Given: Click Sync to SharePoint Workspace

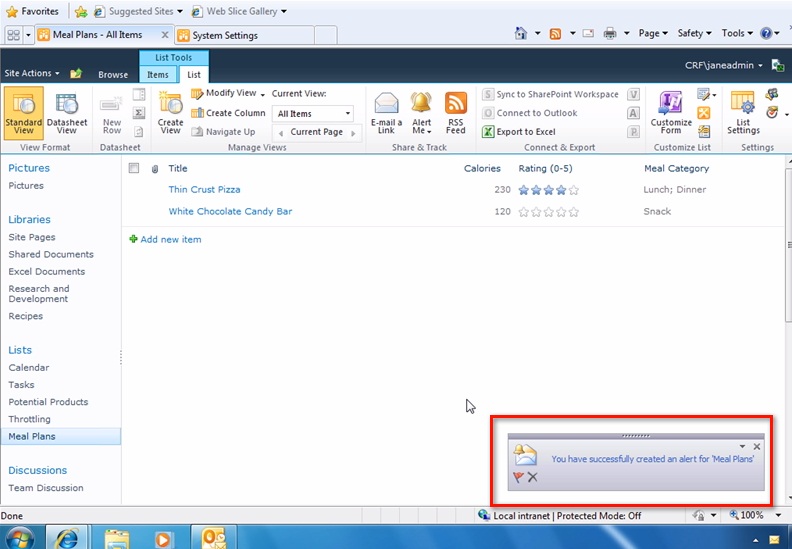Looking at the screenshot, I should click(550, 94).
